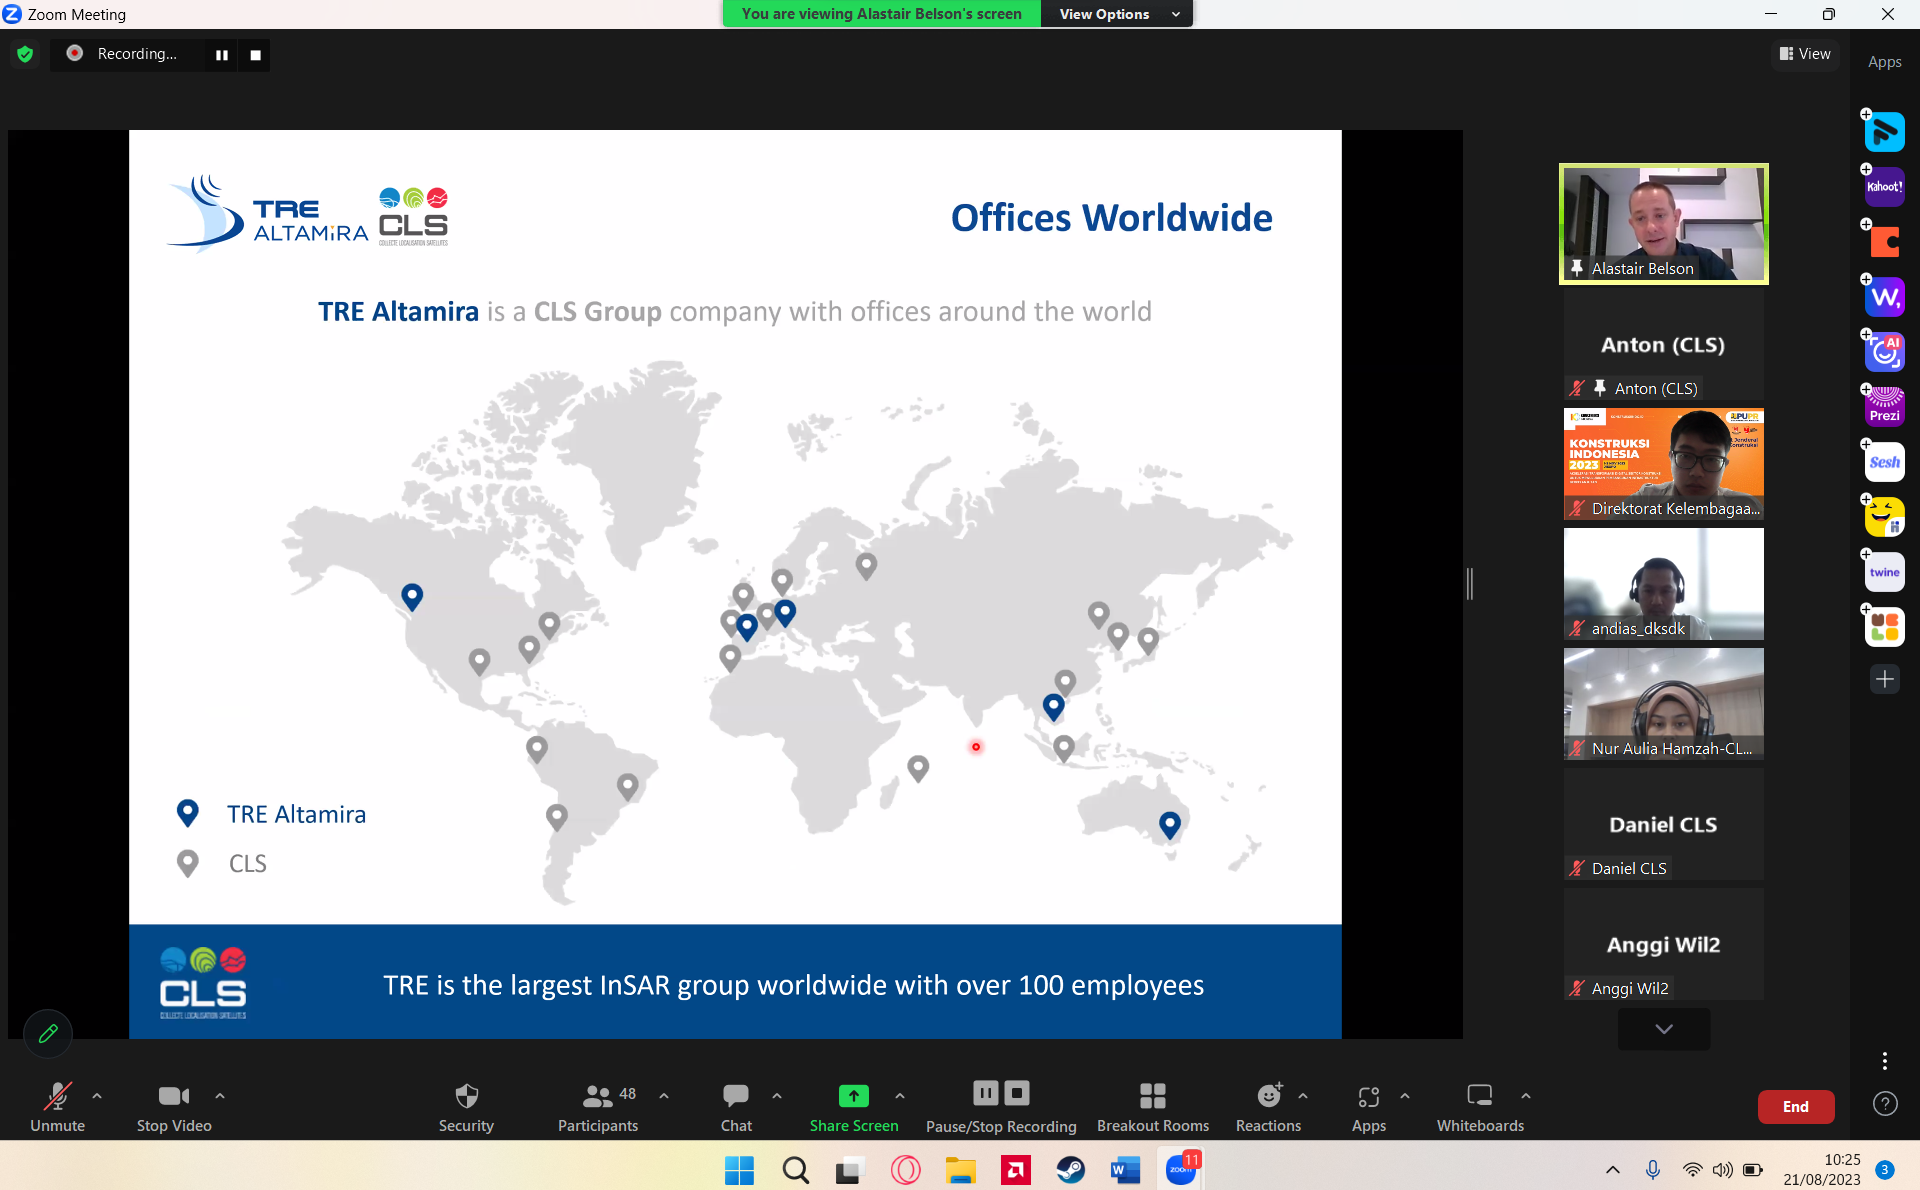1920x1190 pixels.
Task: Expand Apps options arrow
Action: click(1405, 1096)
